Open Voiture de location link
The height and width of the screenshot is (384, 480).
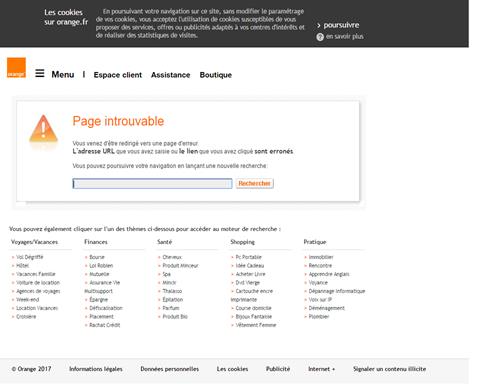click(x=38, y=283)
